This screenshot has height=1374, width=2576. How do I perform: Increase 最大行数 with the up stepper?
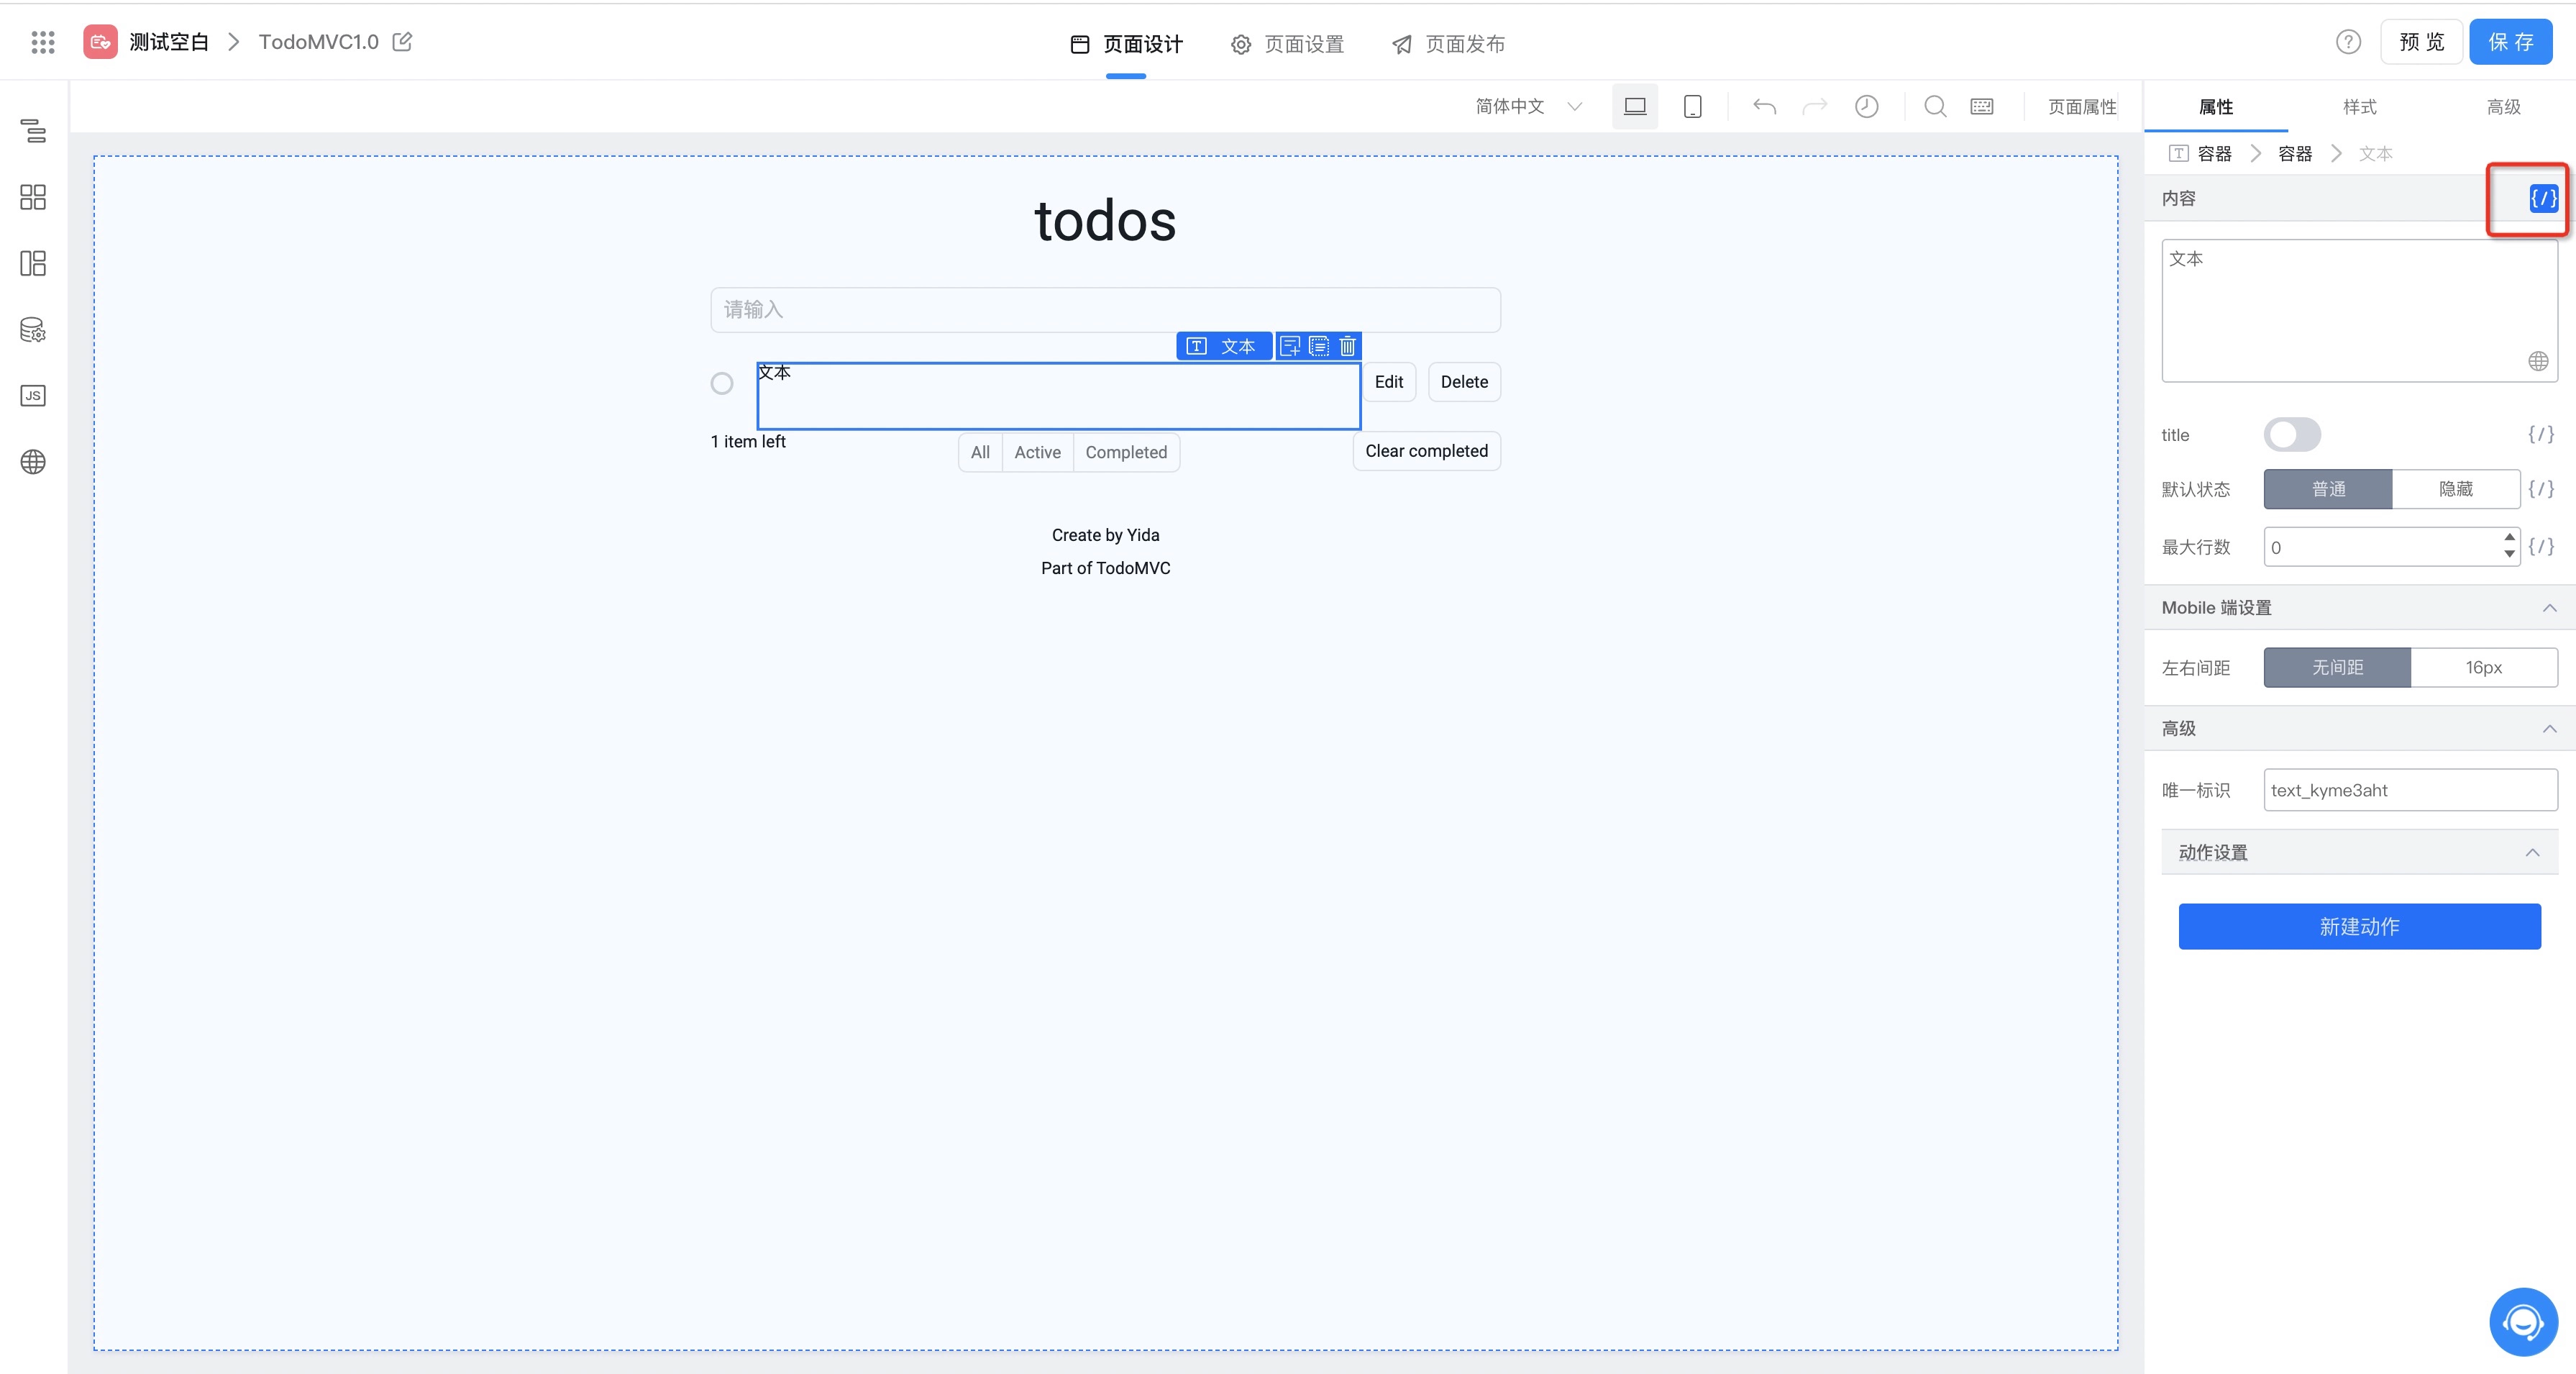tap(2509, 538)
